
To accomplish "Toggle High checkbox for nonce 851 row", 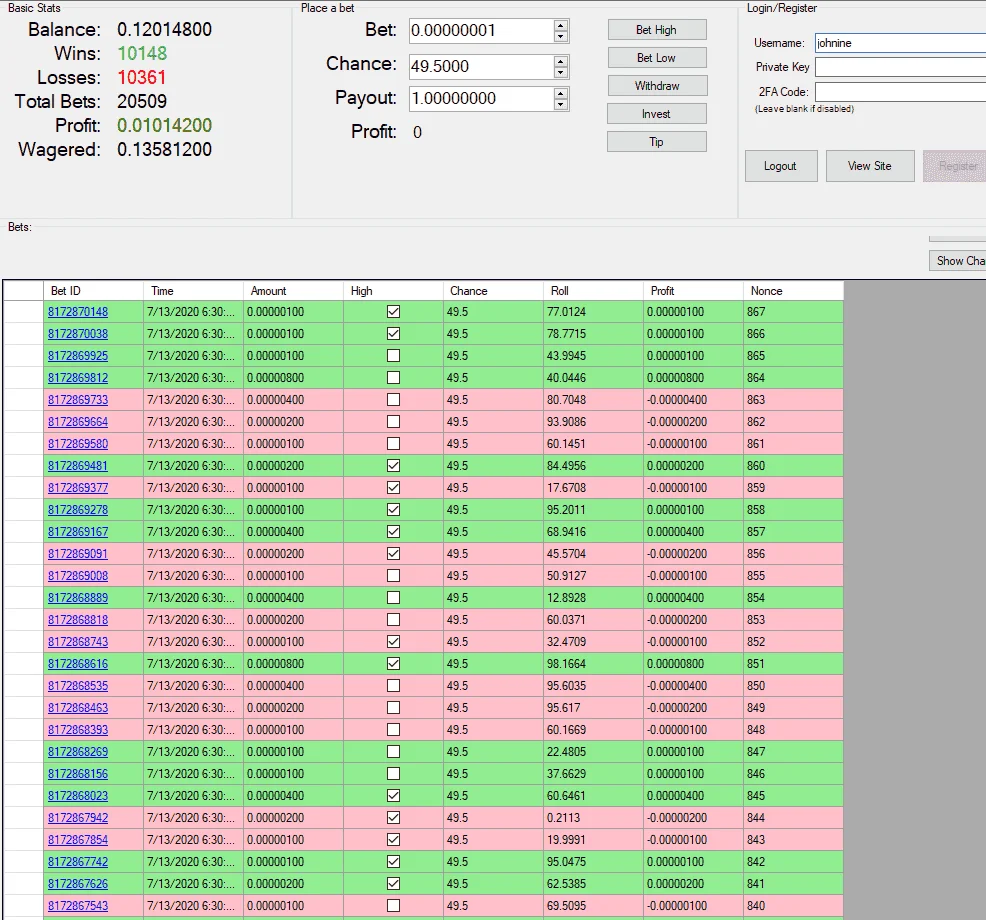I will pyautogui.click(x=394, y=664).
